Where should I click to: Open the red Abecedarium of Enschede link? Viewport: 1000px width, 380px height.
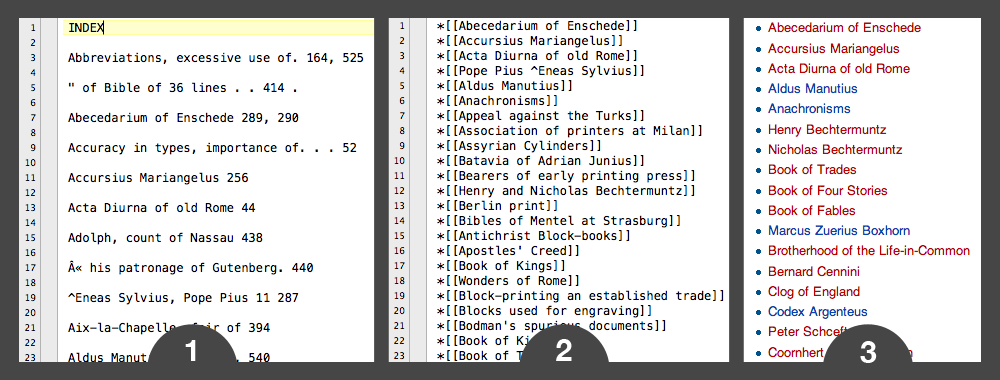tap(844, 28)
